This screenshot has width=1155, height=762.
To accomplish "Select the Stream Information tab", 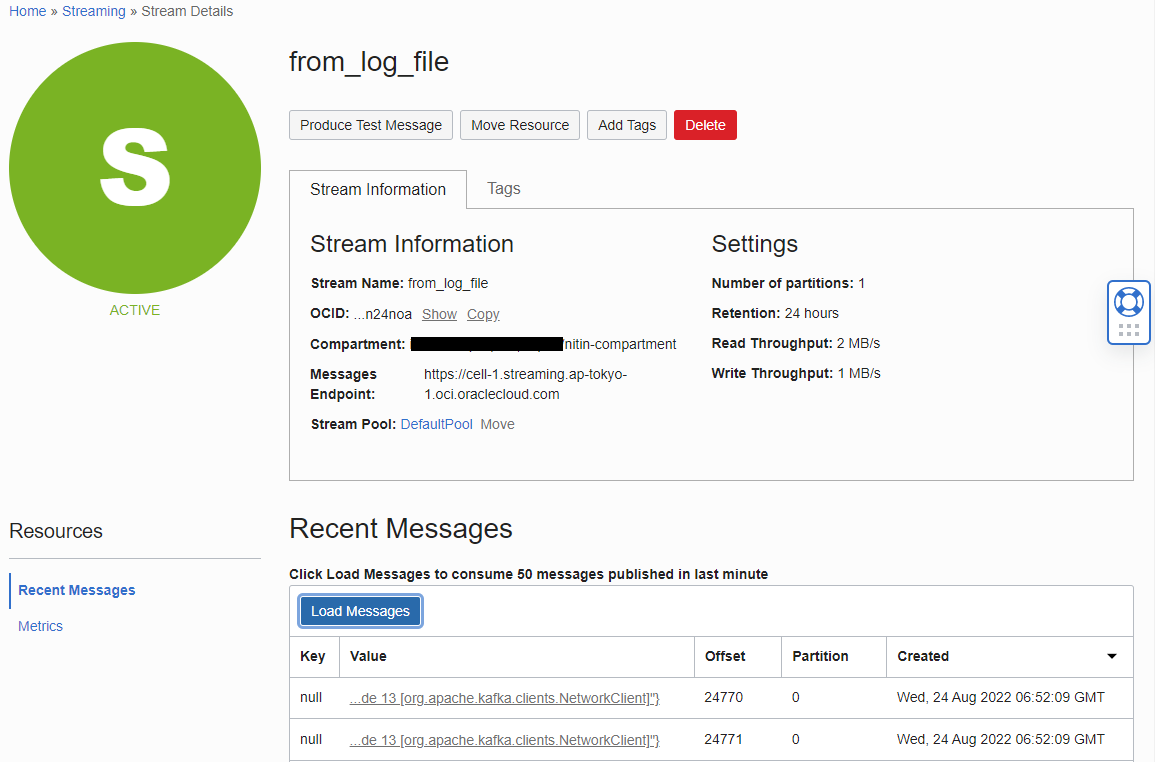I will (x=378, y=189).
